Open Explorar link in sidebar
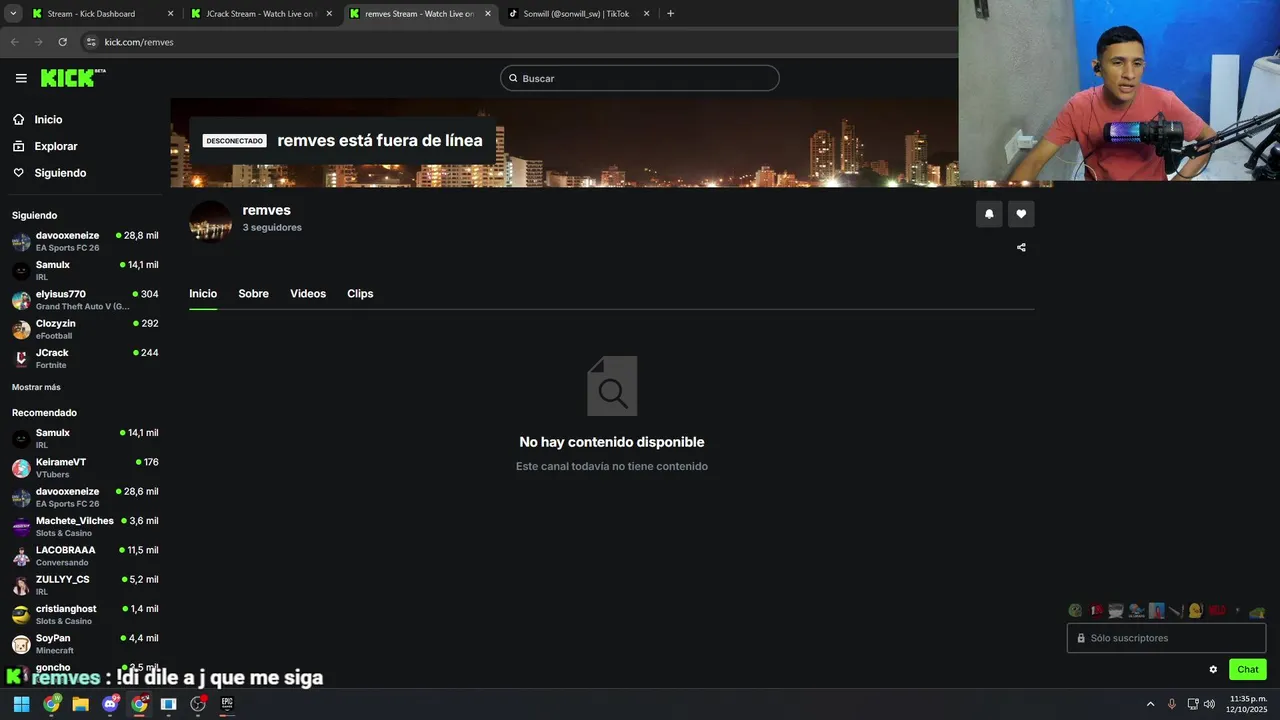Screen dimensions: 1280x720 coord(56,146)
